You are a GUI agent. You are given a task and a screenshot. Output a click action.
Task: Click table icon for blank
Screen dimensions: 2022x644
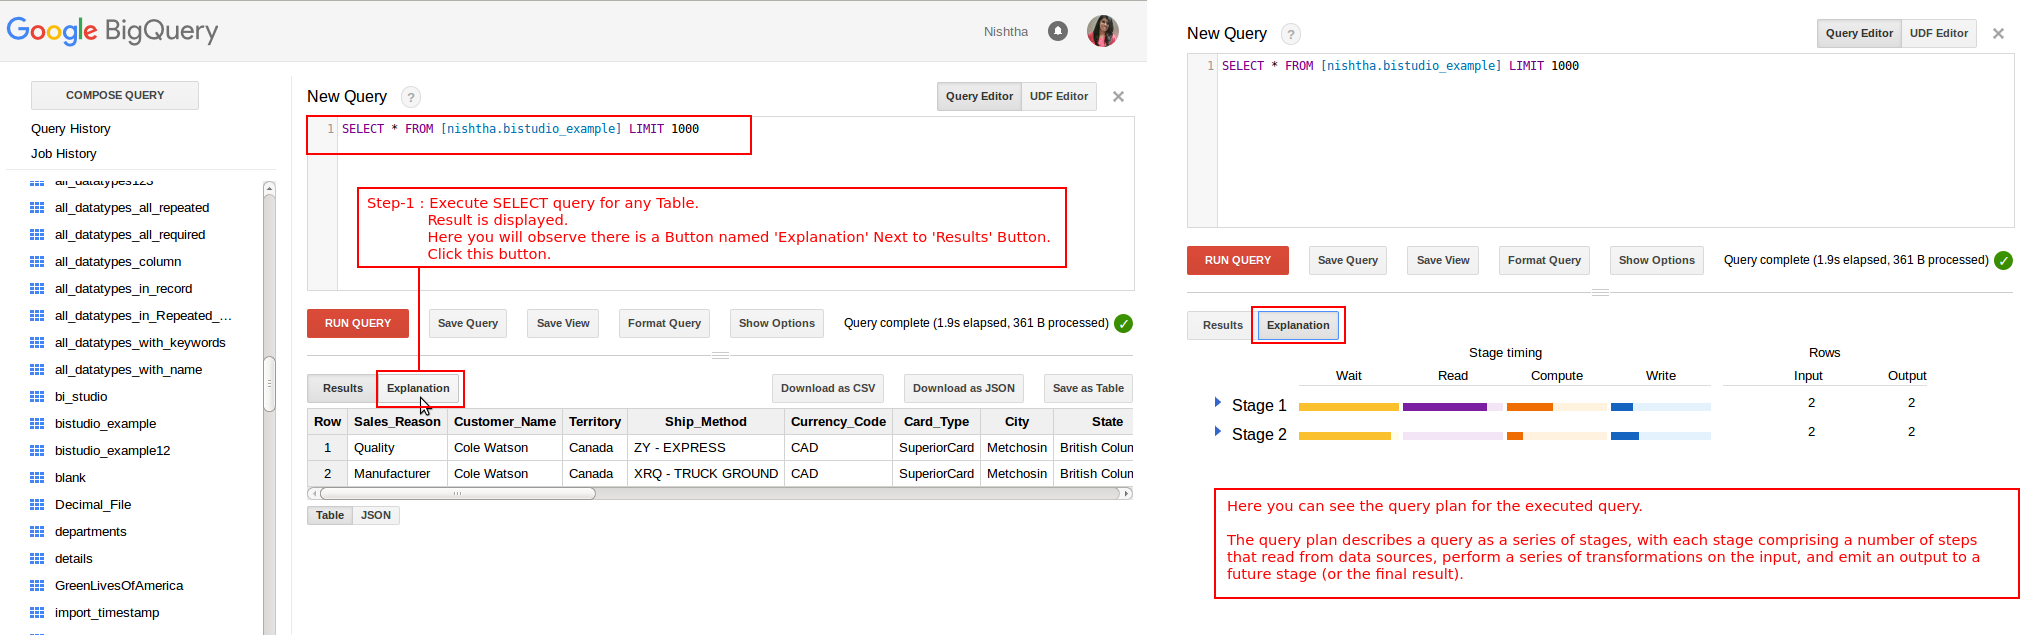(x=37, y=478)
